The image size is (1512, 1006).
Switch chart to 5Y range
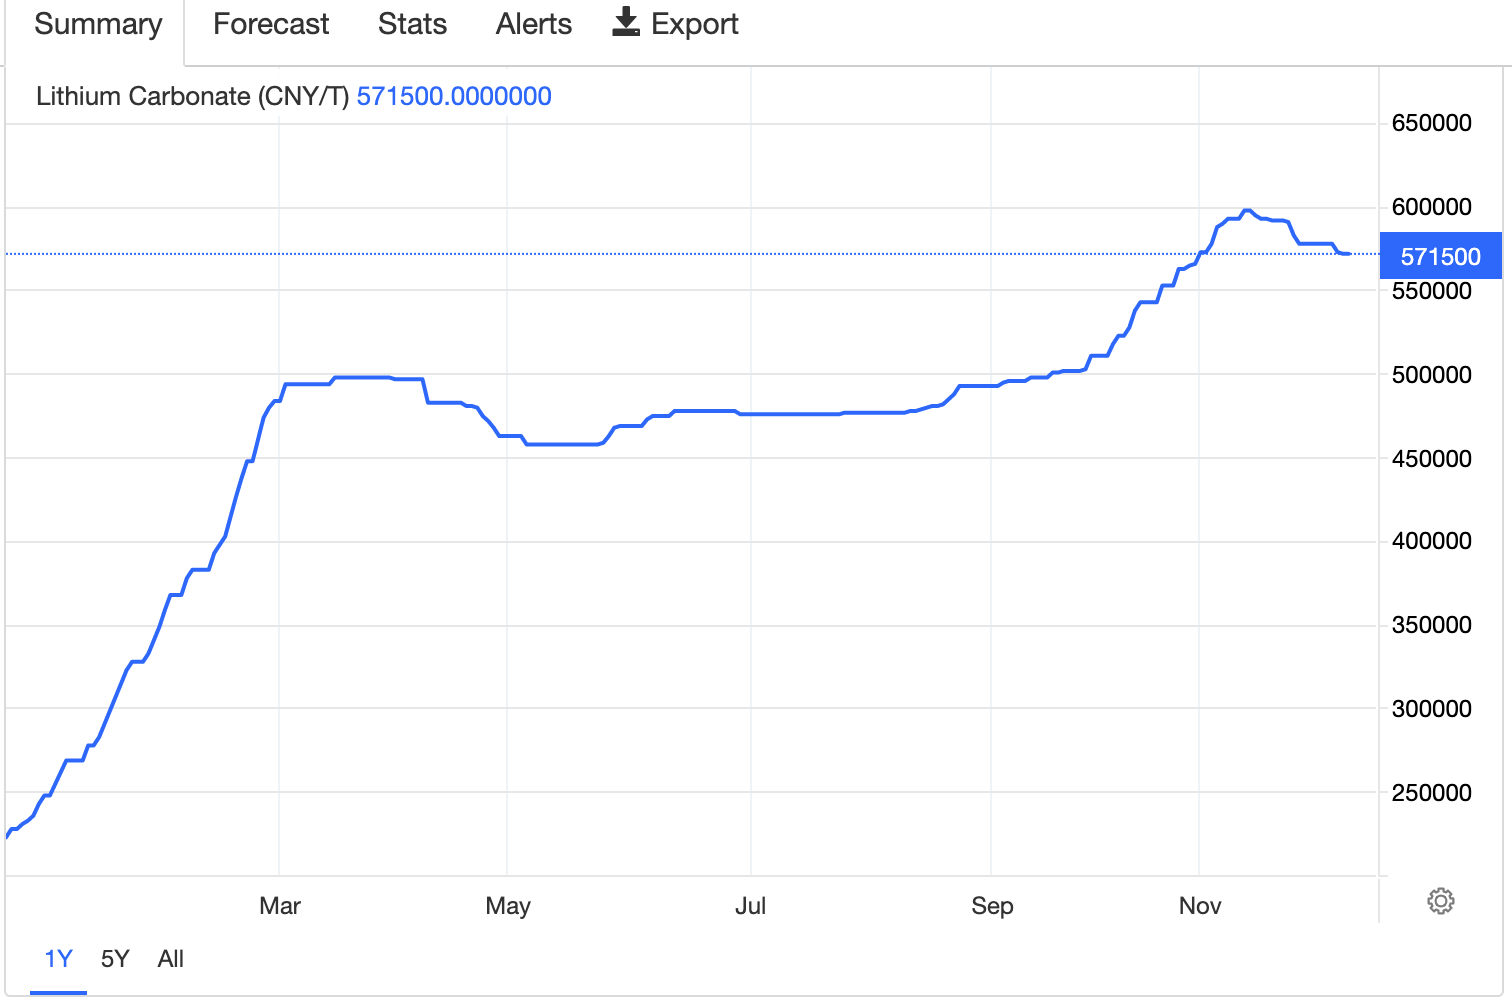click(x=115, y=959)
